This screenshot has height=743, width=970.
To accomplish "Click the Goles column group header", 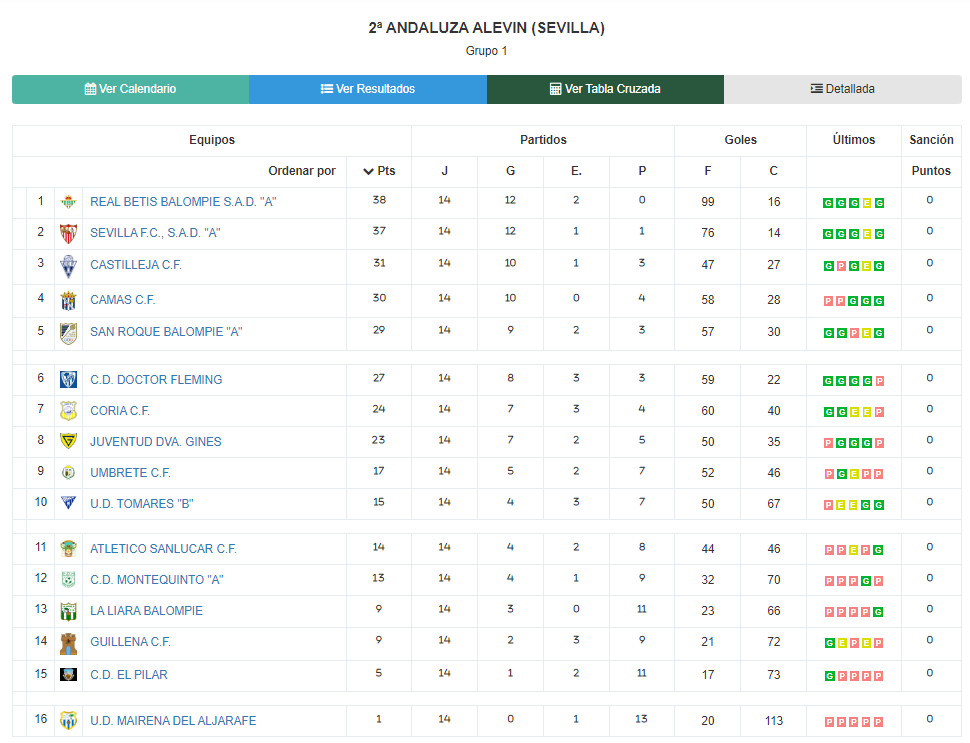I will tap(740, 140).
